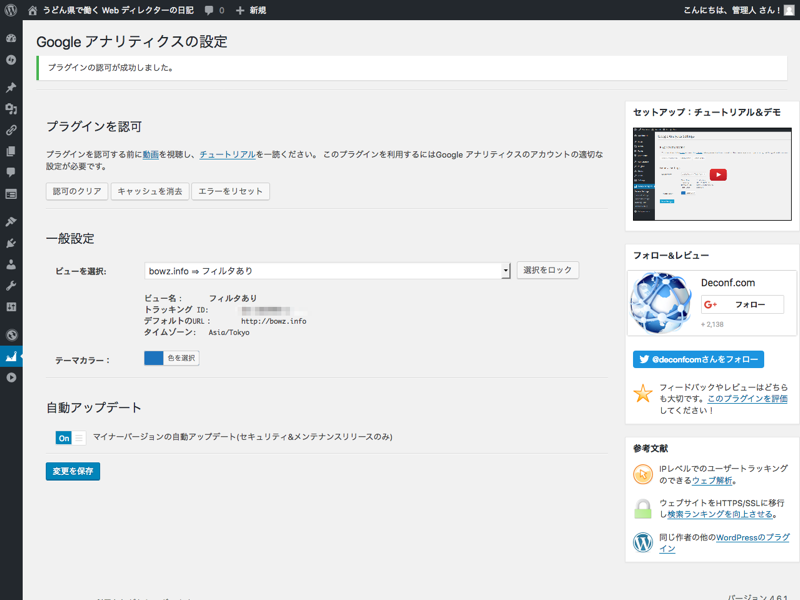Screen dimensions: 800x600
Task: Click the キャッシュを消去 button
Action: [150, 191]
